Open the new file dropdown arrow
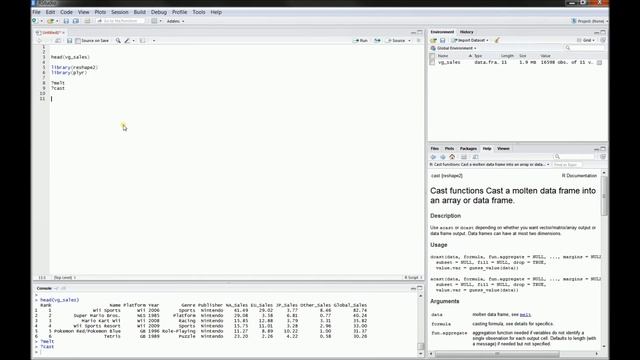Viewport: 640px width, 360px height. pos(41,21)
